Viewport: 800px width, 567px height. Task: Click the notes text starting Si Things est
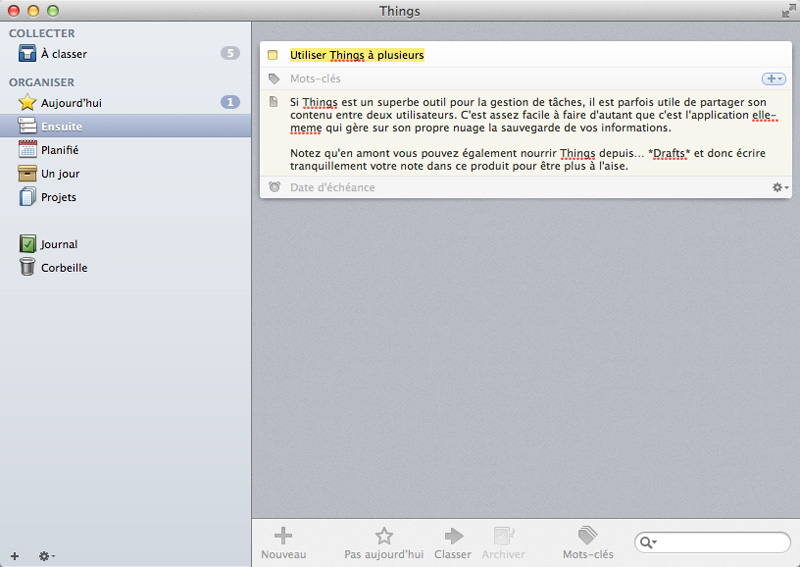[533, 115]
